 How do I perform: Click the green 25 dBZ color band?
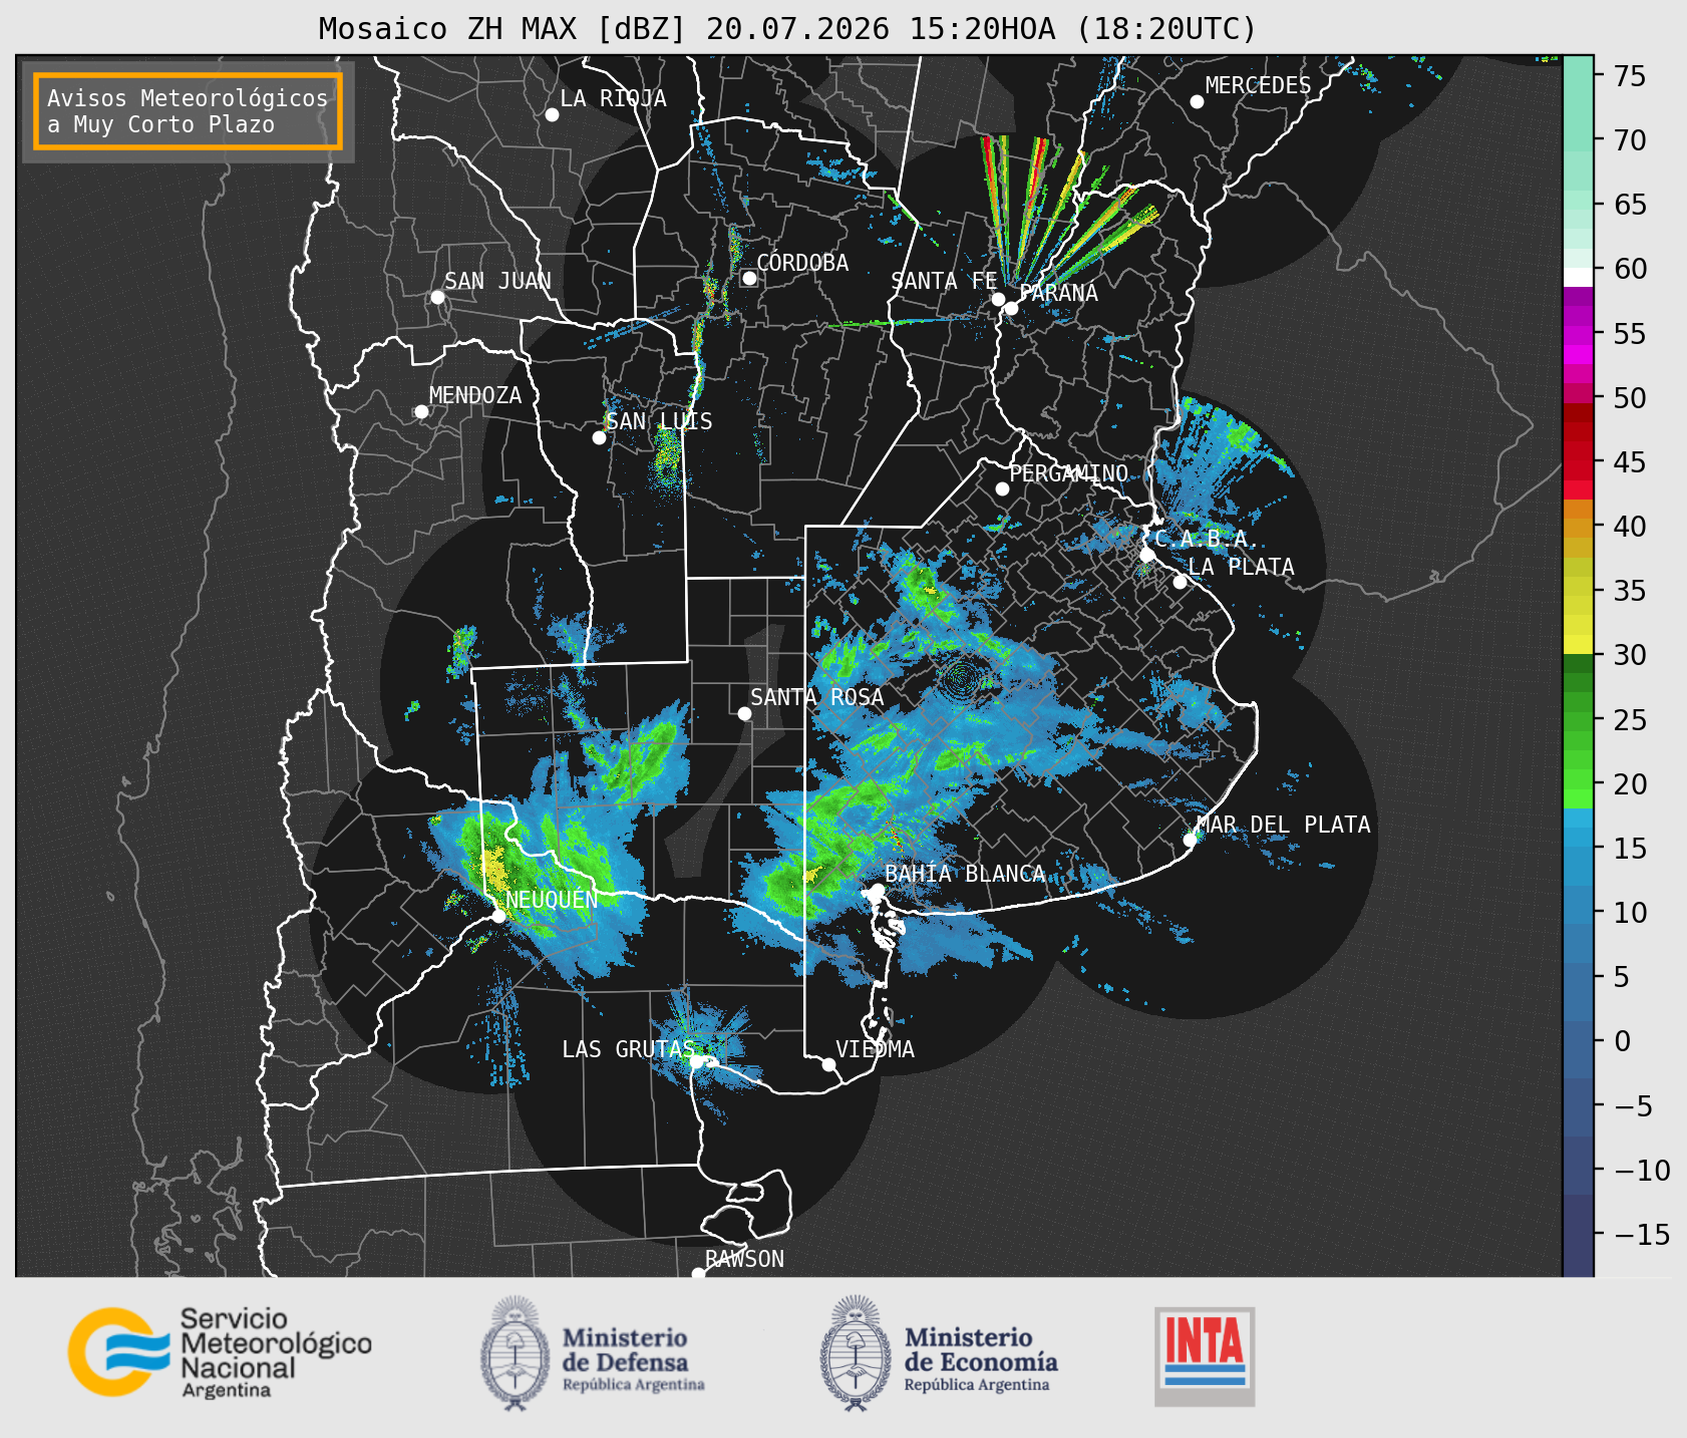click(1578, 720)
